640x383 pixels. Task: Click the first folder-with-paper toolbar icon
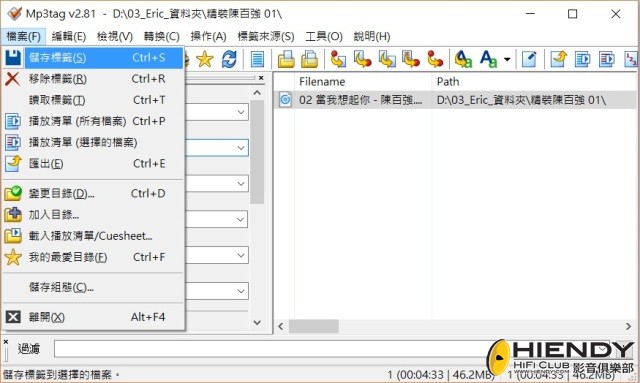tap(286, 60)
